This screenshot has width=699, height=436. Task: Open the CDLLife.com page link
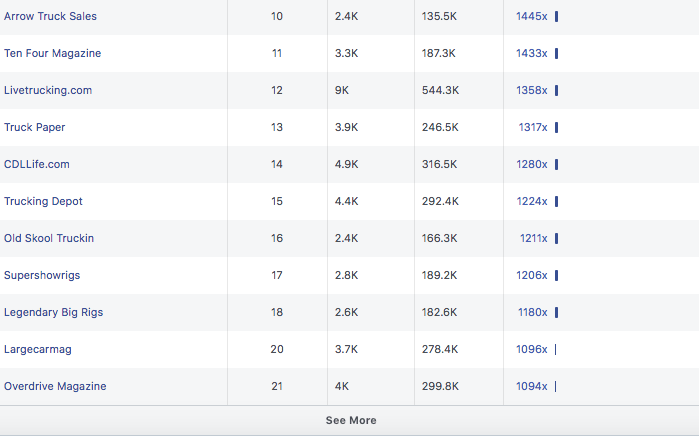37,164
